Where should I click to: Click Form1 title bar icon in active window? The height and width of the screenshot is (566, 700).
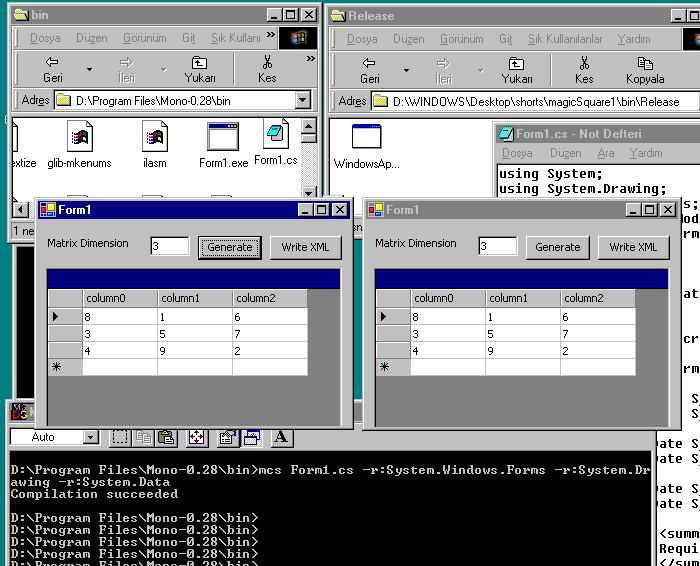pyautogui.click(x=48, y=209)
